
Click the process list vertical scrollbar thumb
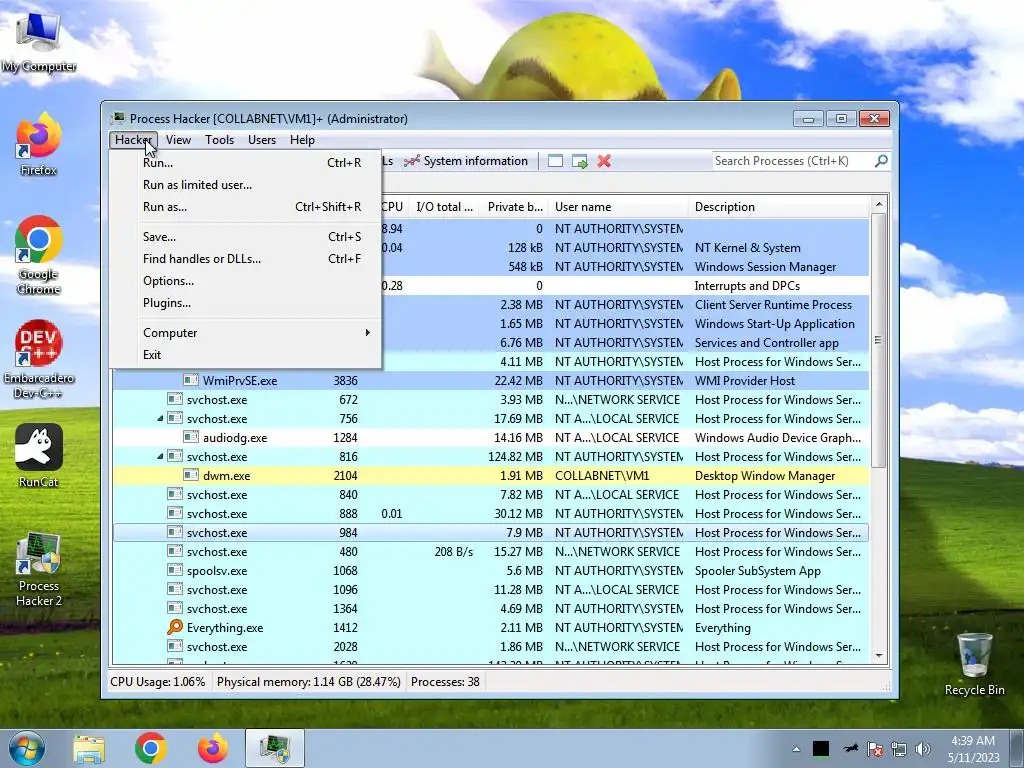pyautogui.click(x=878, y=340)
